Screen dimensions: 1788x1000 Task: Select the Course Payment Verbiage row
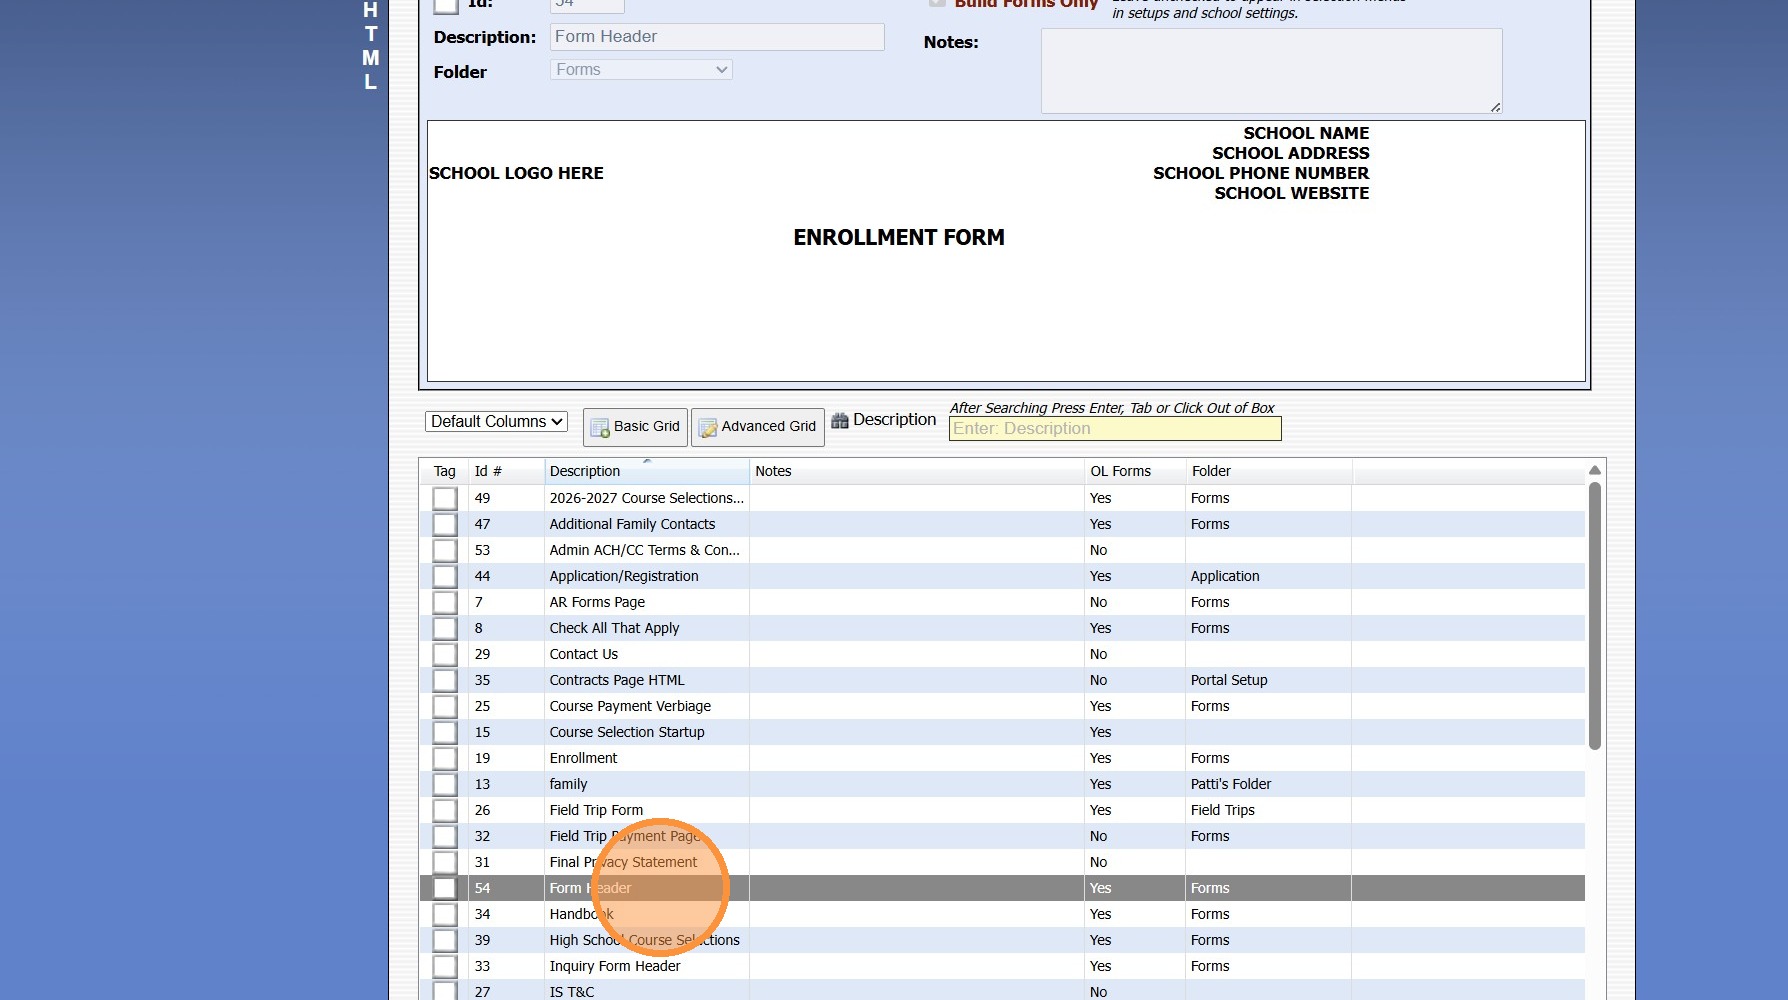coord(1002,706)
